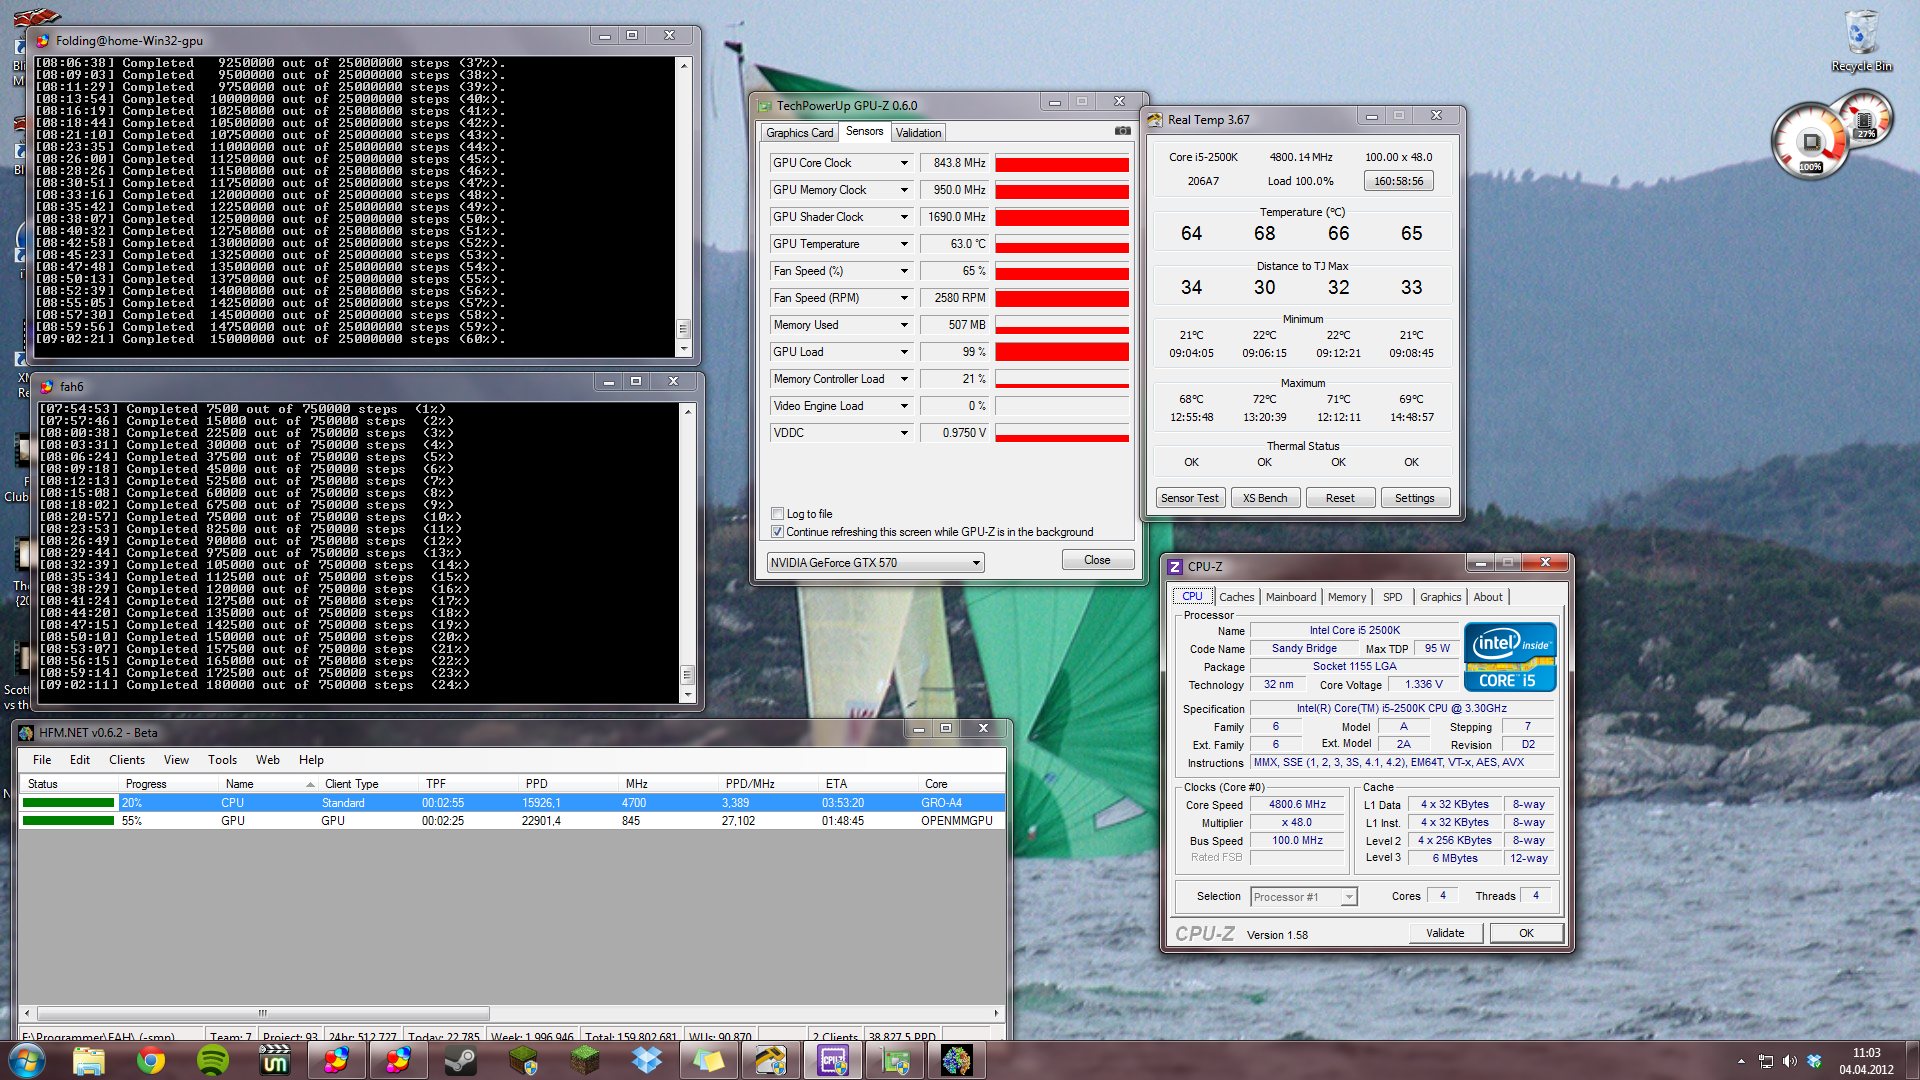Open Real Temp Settings
1920x1080 pixels.
1414,498
